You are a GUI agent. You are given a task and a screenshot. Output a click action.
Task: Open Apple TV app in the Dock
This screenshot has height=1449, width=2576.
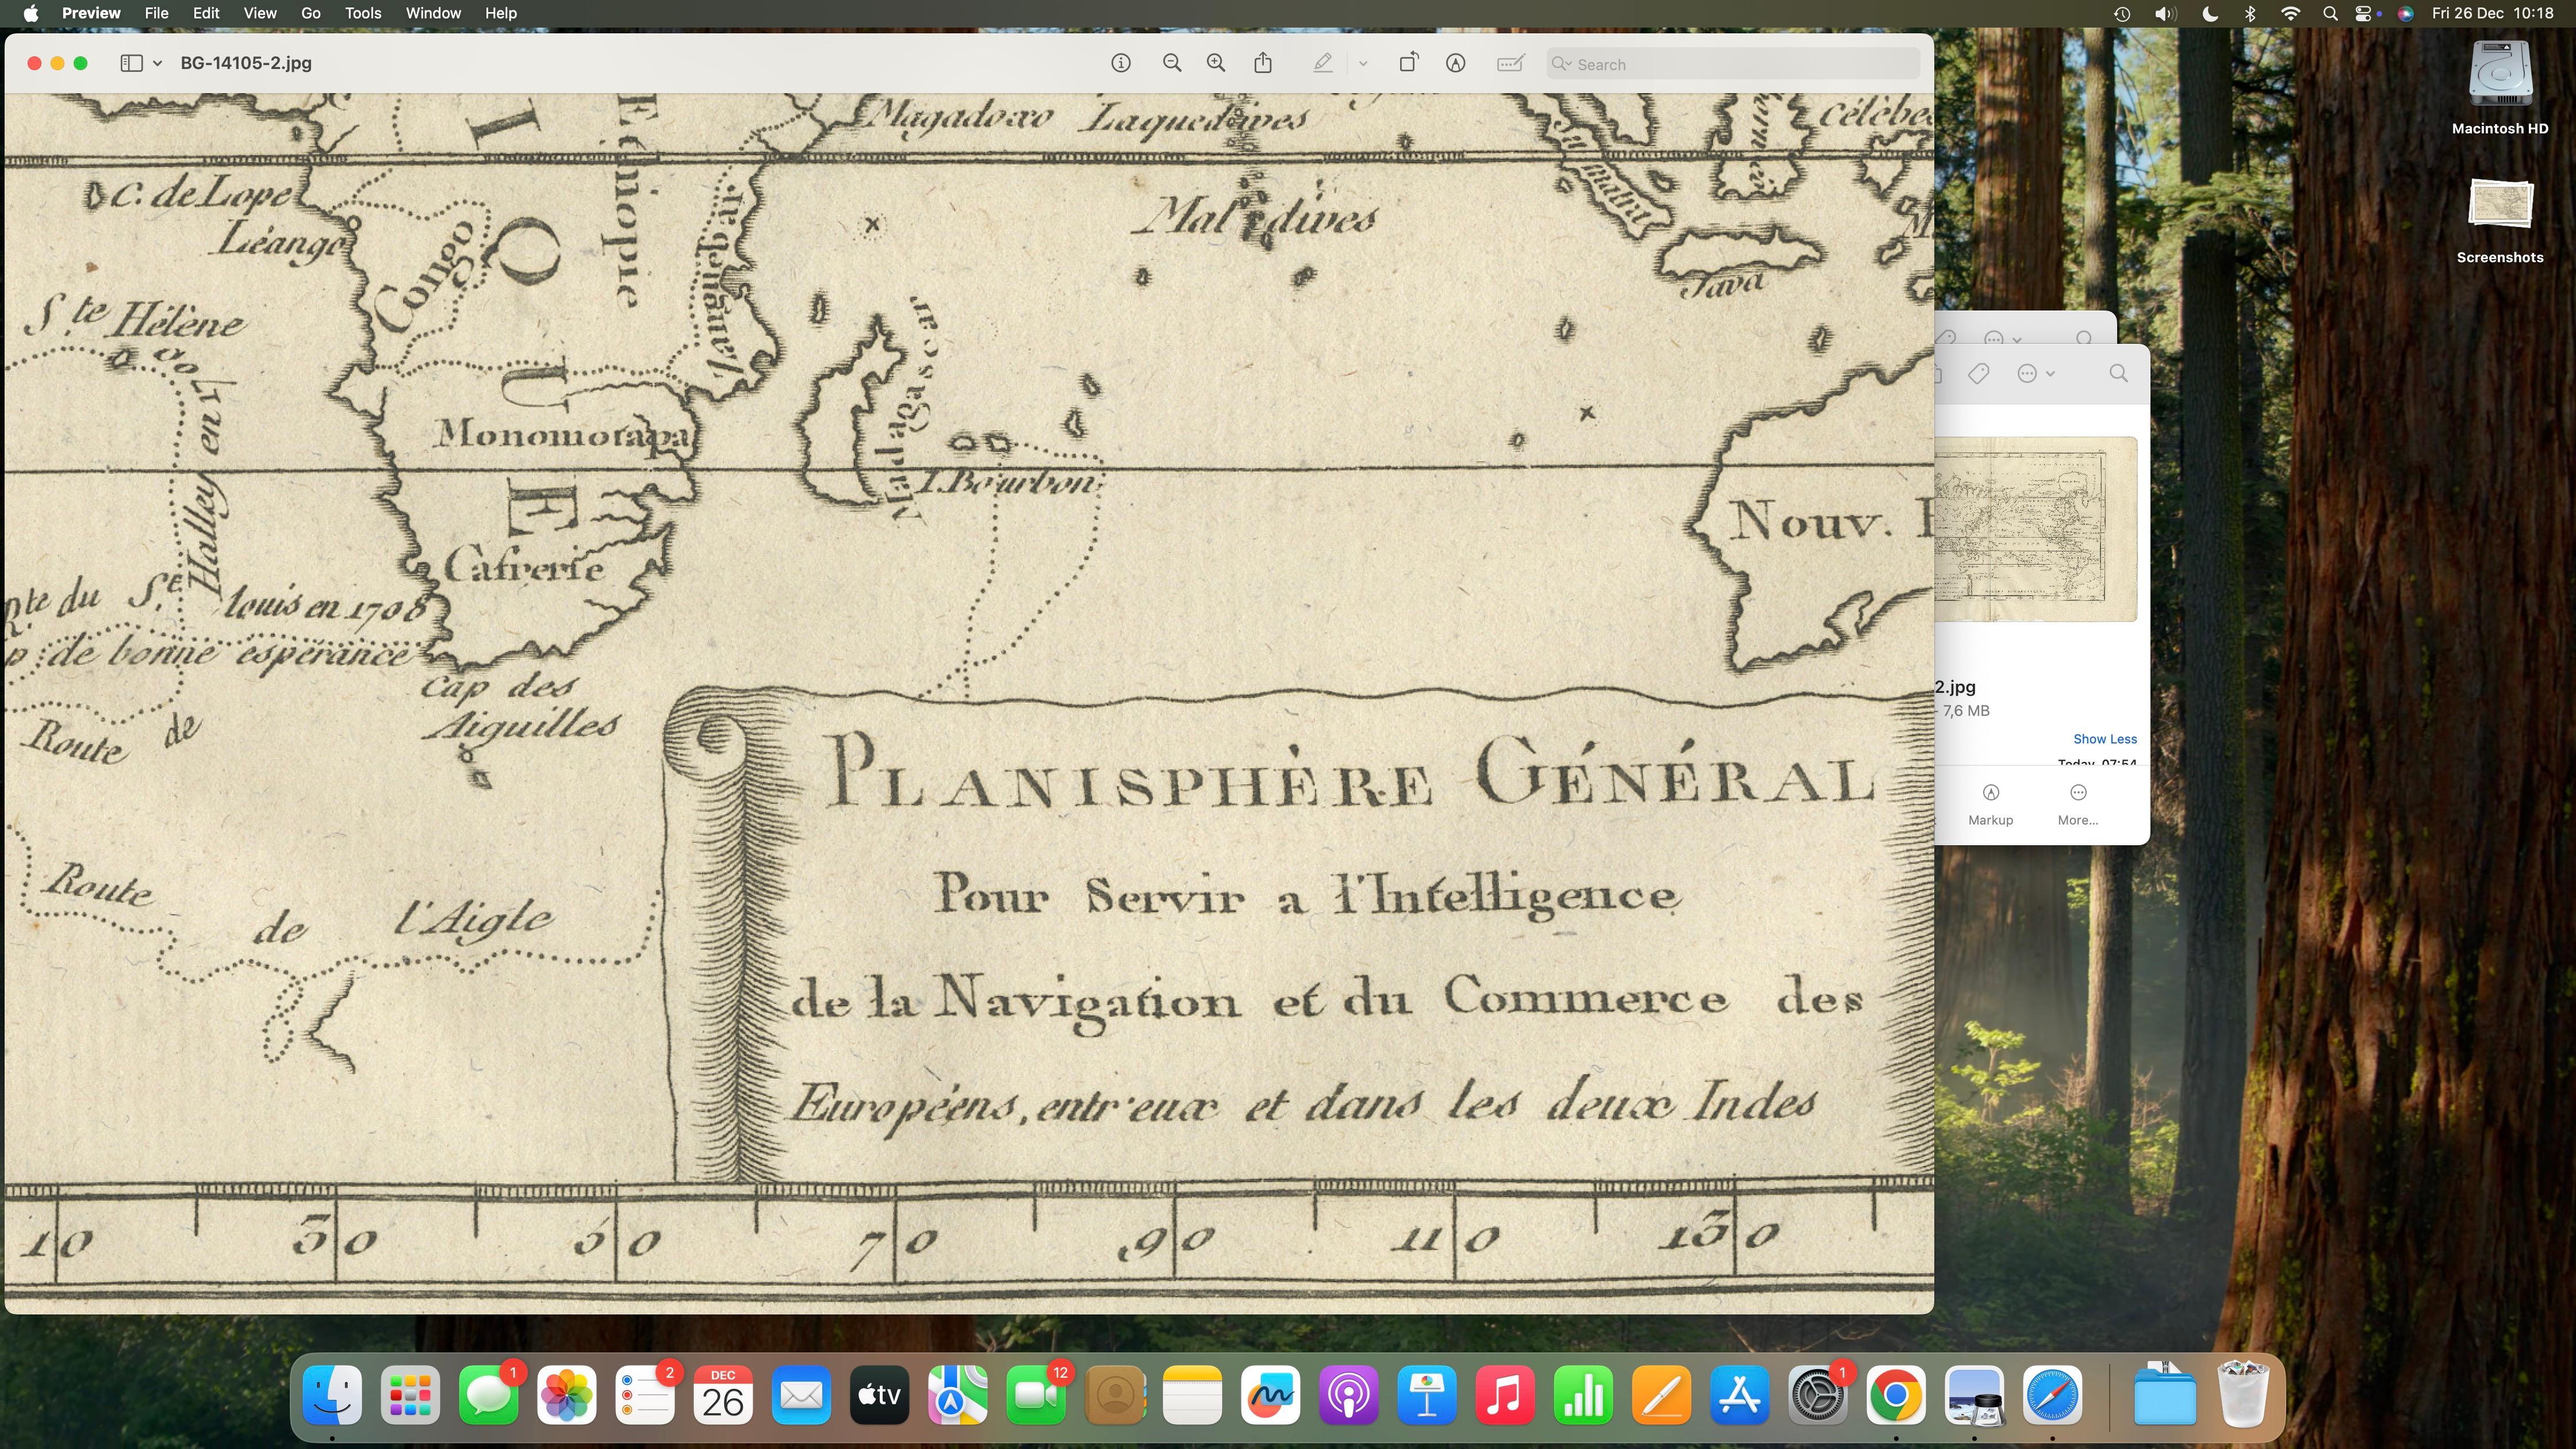point(879,1395)
